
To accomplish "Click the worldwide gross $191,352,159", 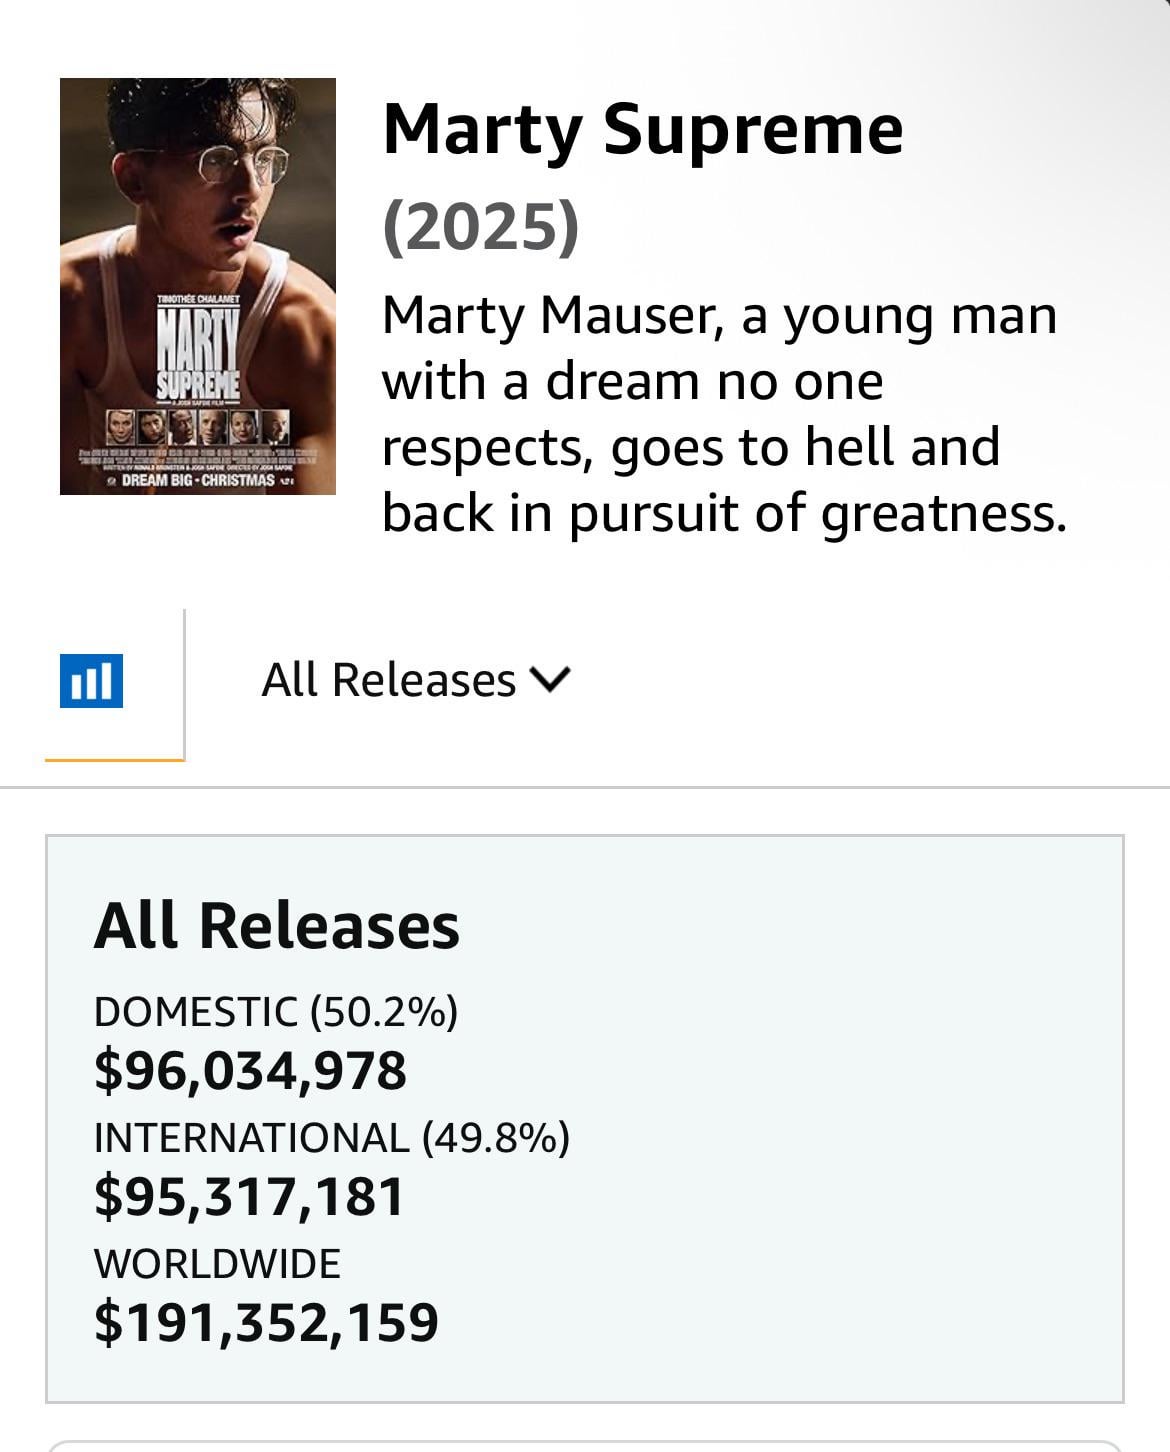I will pos(266,1322).
